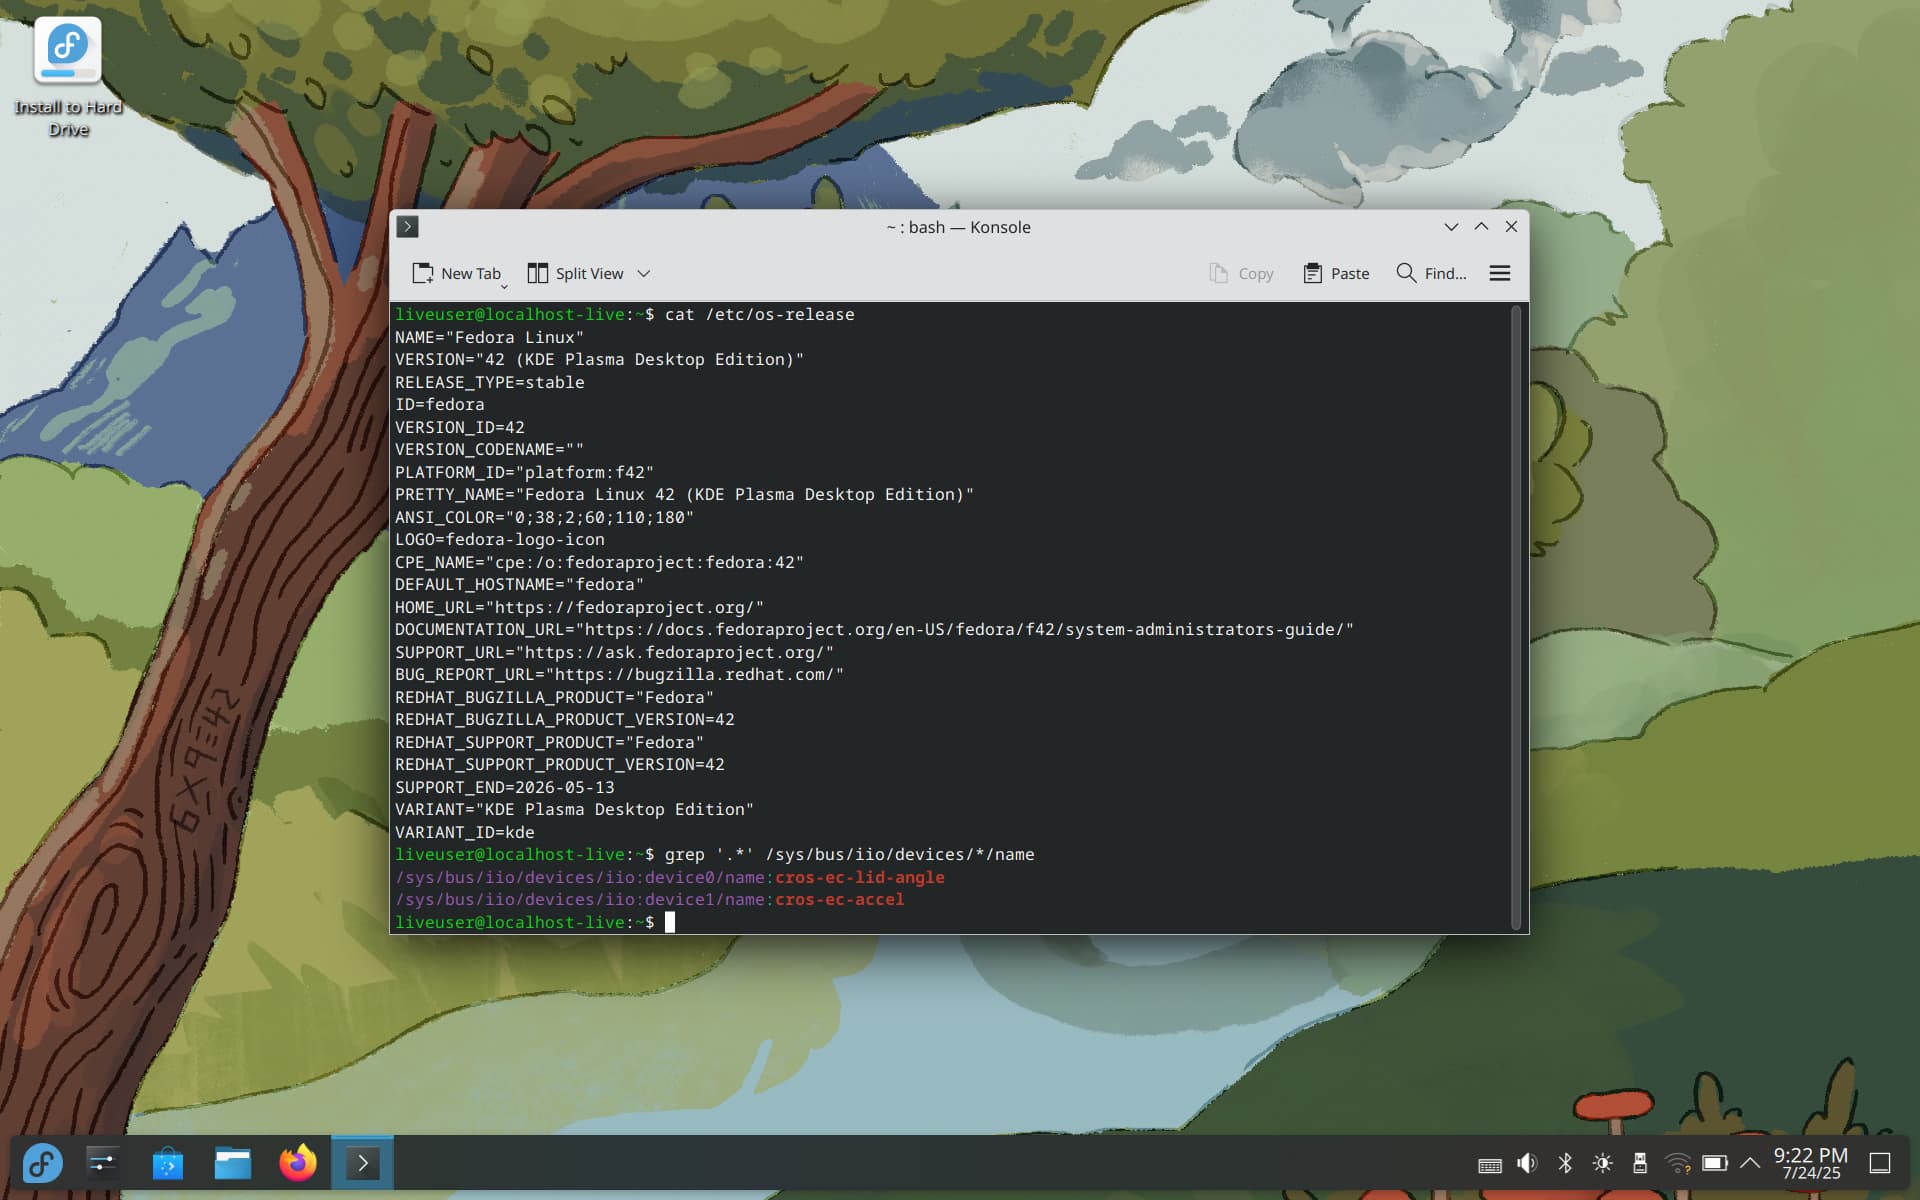Viewport: 1920px width, 1200px height.
Task: Open the brightness and color tray icon
Action: click(1602, 1163)
